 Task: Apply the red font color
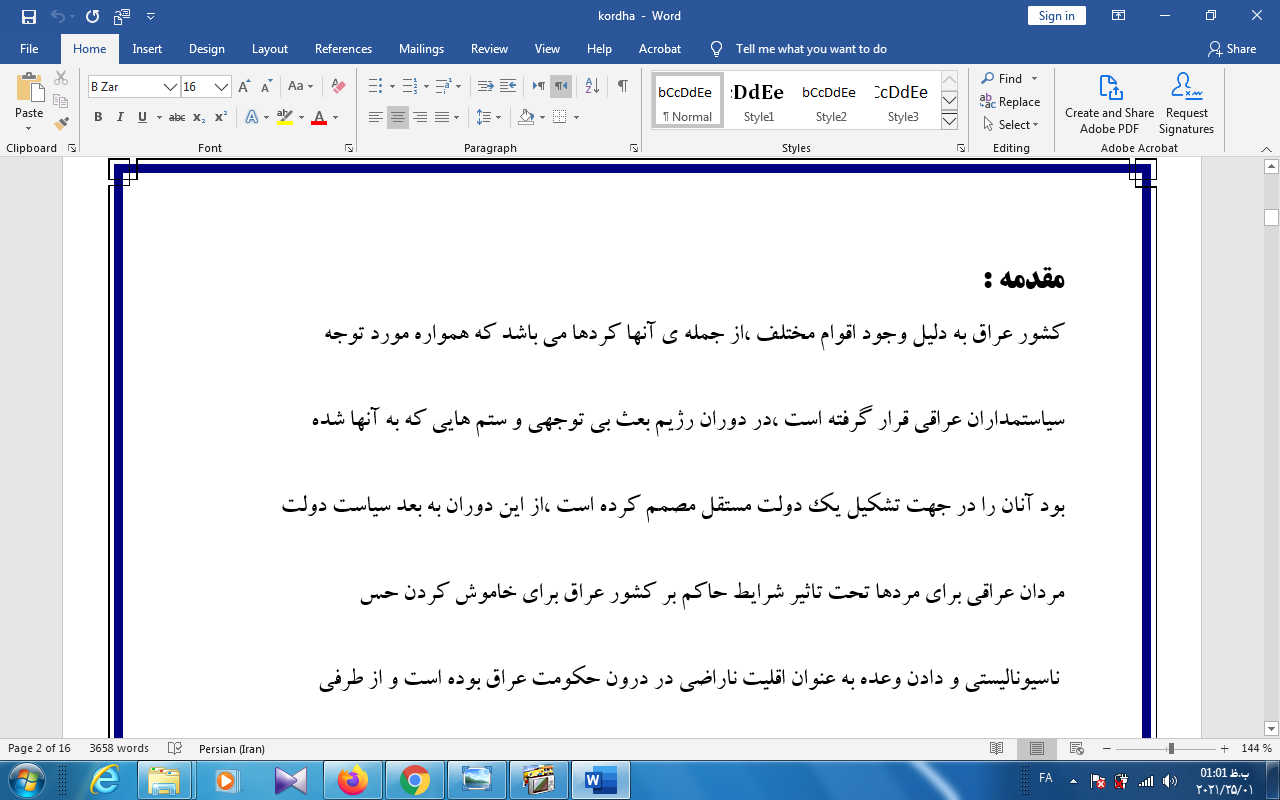tap(319, 117)
